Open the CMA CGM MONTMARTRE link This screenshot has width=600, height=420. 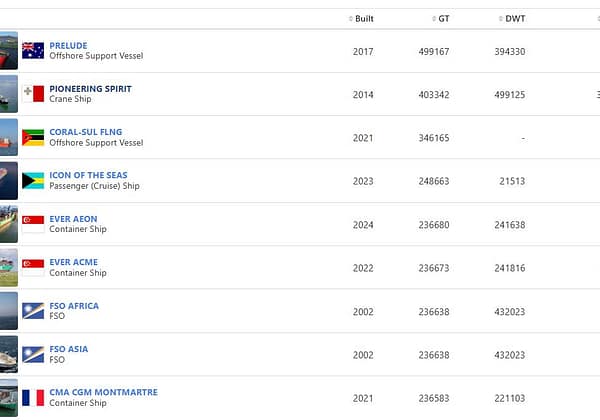tap(103, 392)
